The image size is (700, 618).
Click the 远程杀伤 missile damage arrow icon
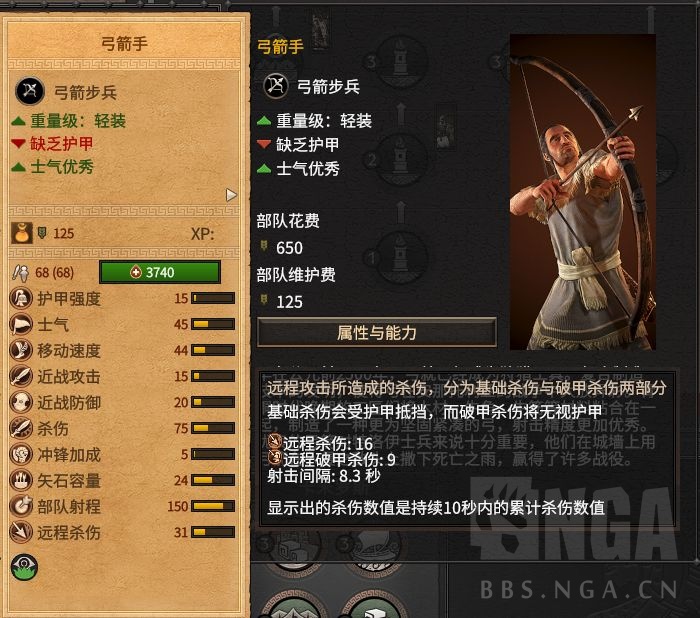tap(21, 532)
